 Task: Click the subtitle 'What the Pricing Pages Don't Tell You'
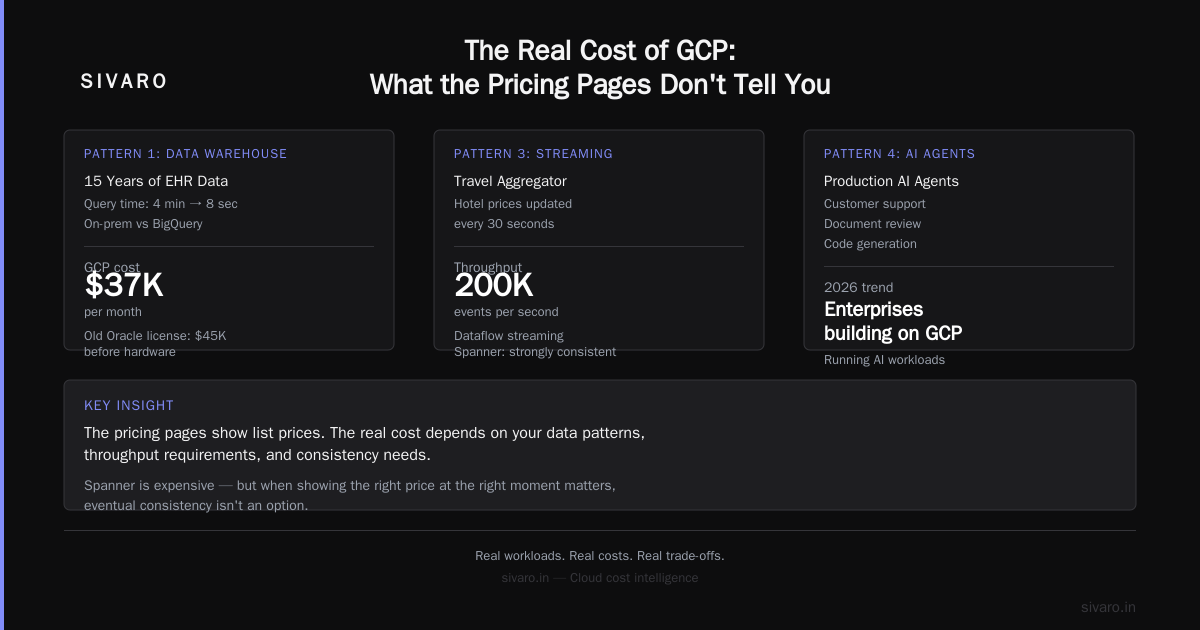600,85
